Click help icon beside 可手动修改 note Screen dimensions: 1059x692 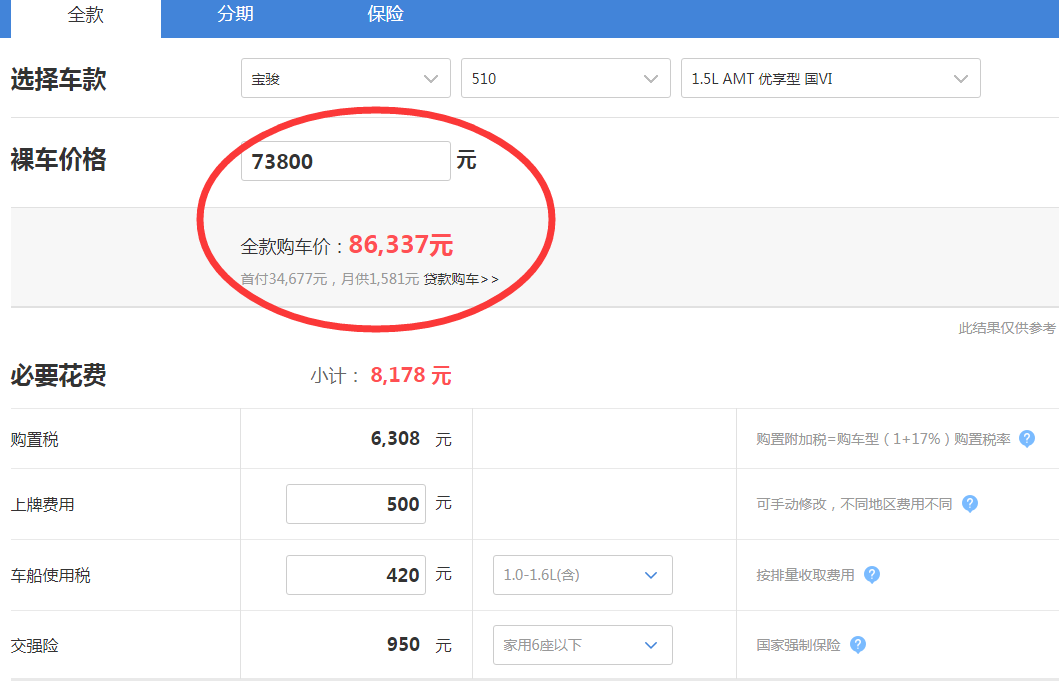tap(969, 504)
